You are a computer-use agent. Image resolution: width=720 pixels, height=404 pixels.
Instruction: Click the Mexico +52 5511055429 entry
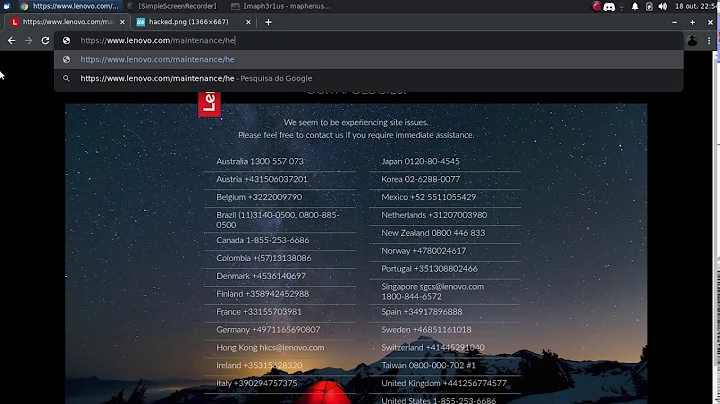tap(428, 197)
